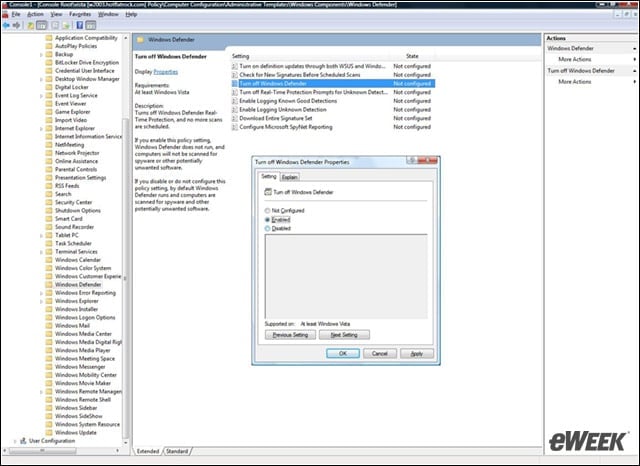Click the folder icon of Windows Sidebar
The width and height of the screenshot is (640, 466).
pos(49,408)
